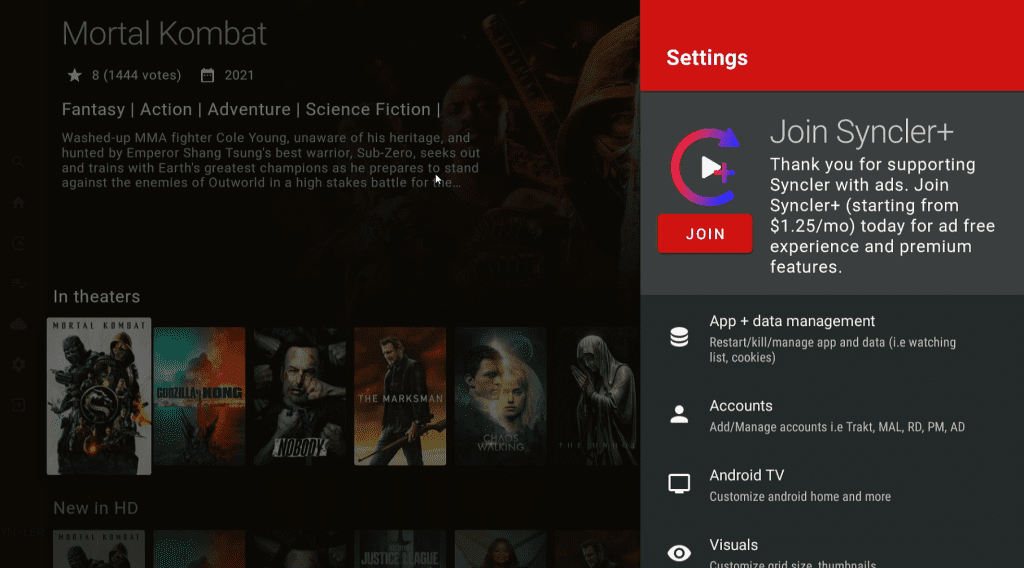Select the Godzilla vs Kong poster in In theaters
The height and width of the screenshot is (568, 1024).
(199, 396)
